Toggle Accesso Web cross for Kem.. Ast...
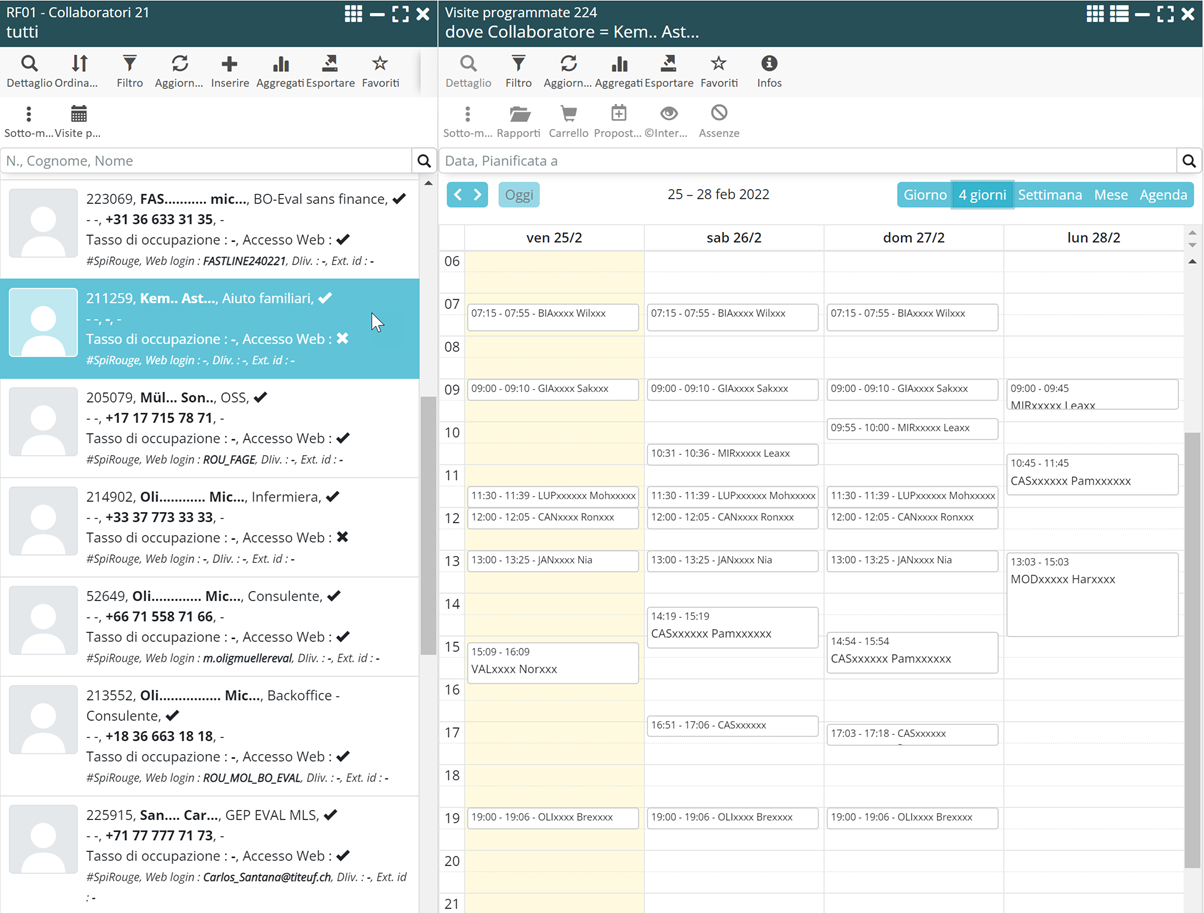This screenshot has width=1204, height=913. click(x=342, y=339)
